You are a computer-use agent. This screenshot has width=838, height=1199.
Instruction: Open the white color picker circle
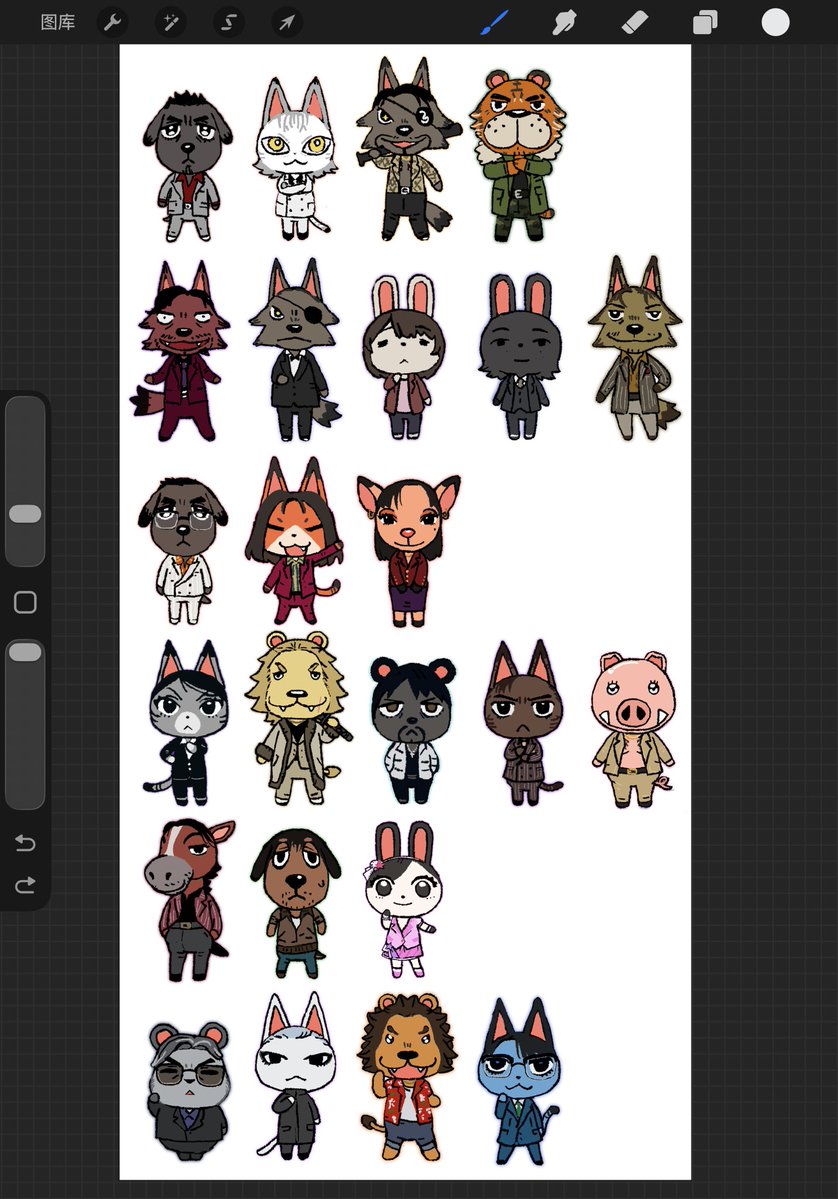click(775, 22)
